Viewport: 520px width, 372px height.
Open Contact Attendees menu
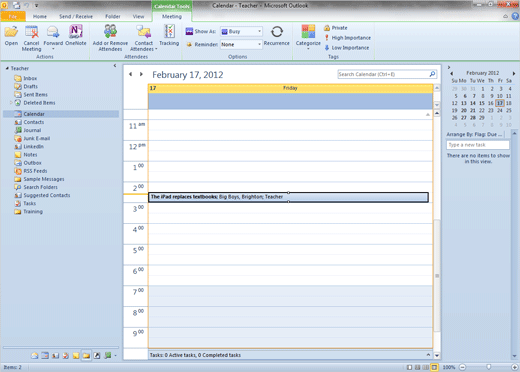pos(144,38)
